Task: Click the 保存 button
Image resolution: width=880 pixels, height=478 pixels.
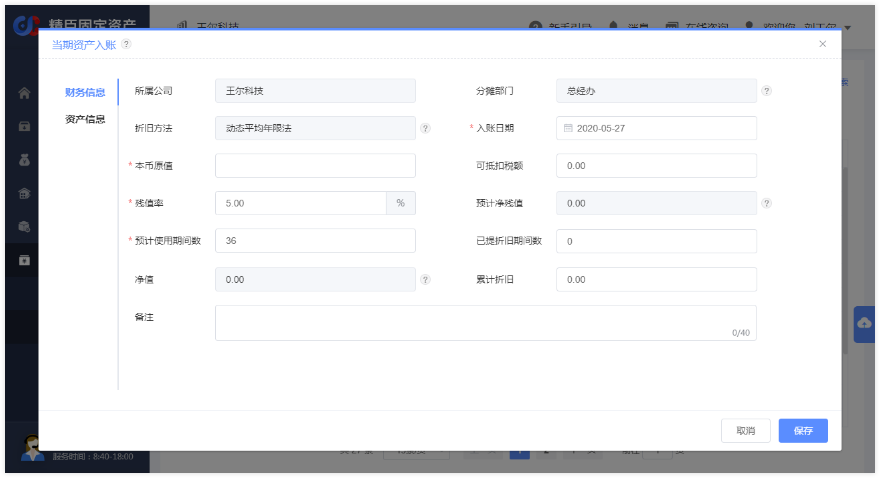Action: [x=803, y=431]
